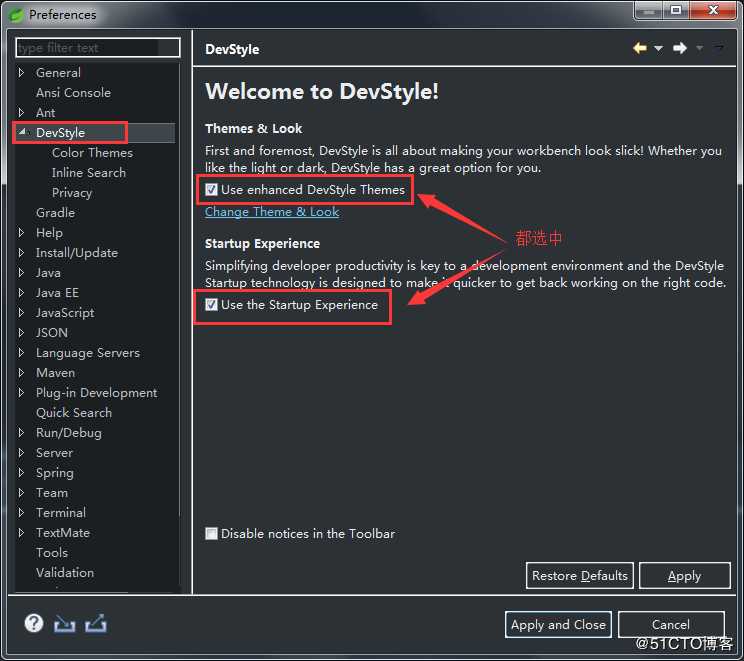
Task: Select Gradle preferences entry
Action: (55, 213)
